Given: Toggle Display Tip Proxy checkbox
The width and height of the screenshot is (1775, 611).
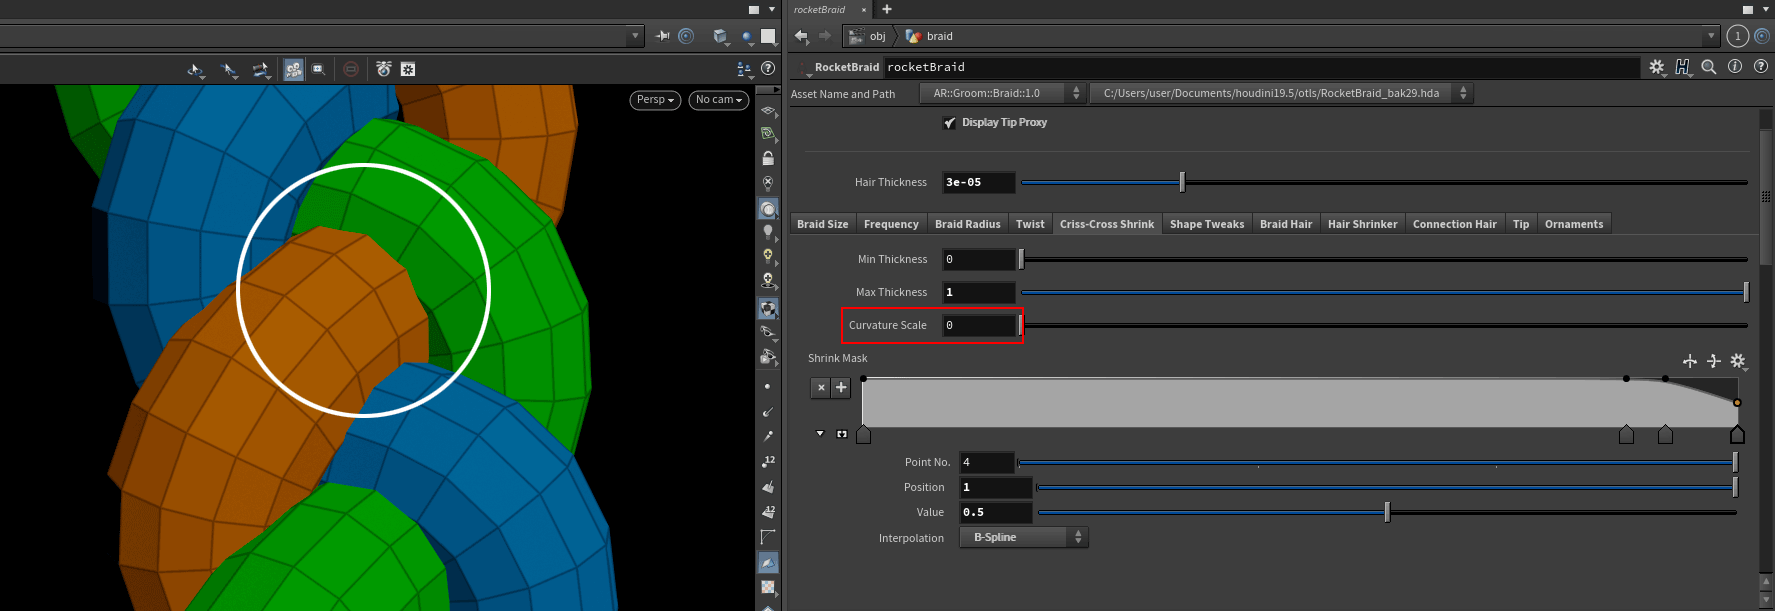Looking at the screenshot, I should pos(950,123).
